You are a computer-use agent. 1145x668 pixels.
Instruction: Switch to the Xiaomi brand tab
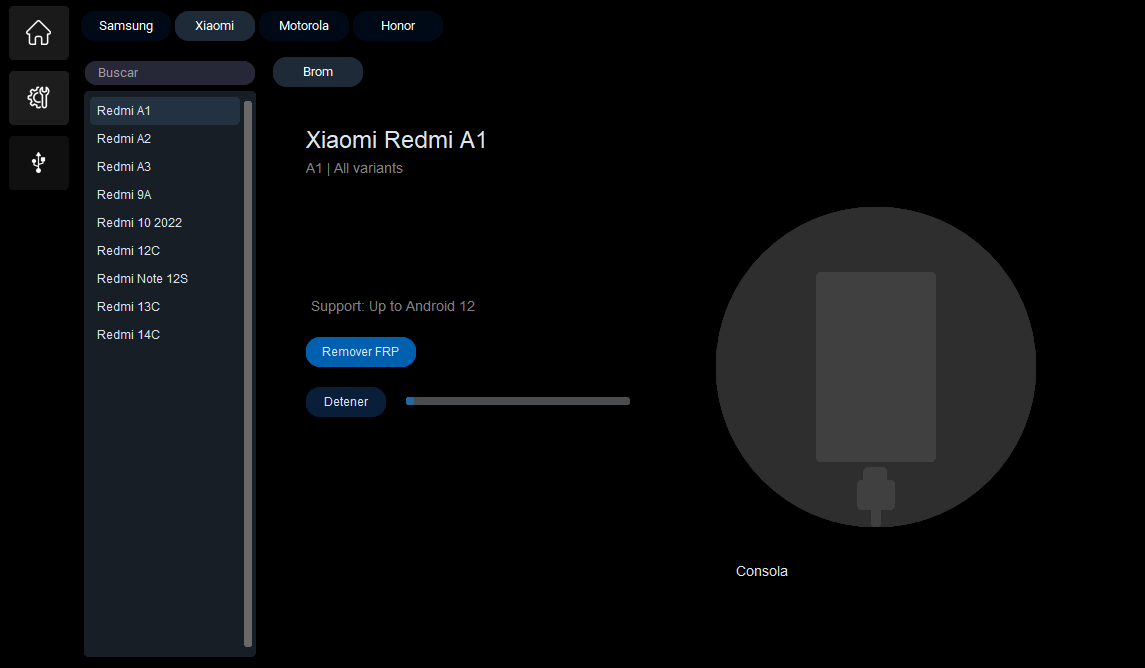point(215,26)
